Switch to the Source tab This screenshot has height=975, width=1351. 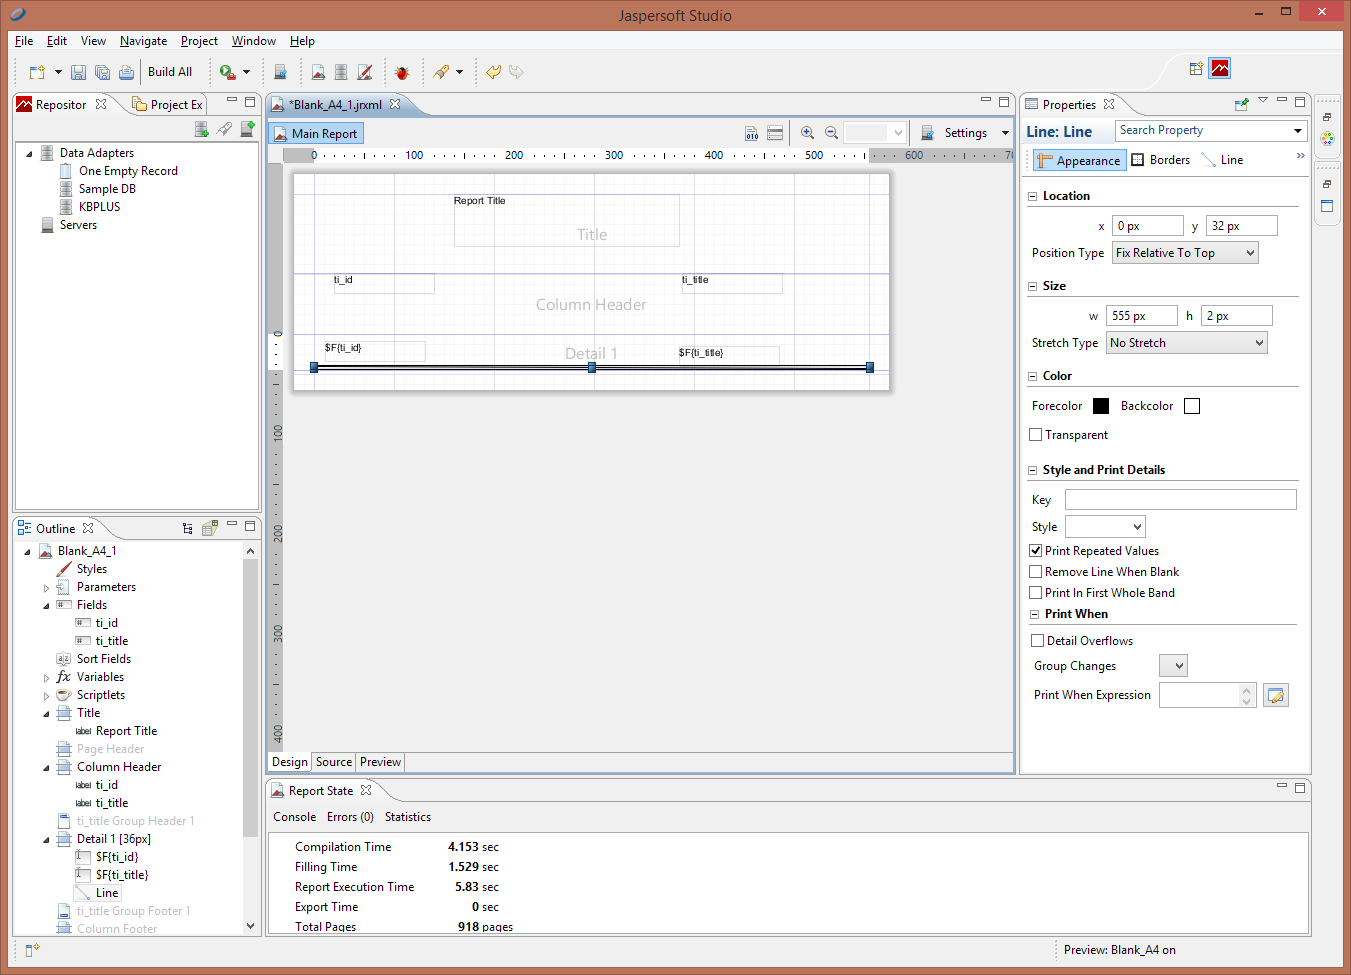tap(334, 762)
